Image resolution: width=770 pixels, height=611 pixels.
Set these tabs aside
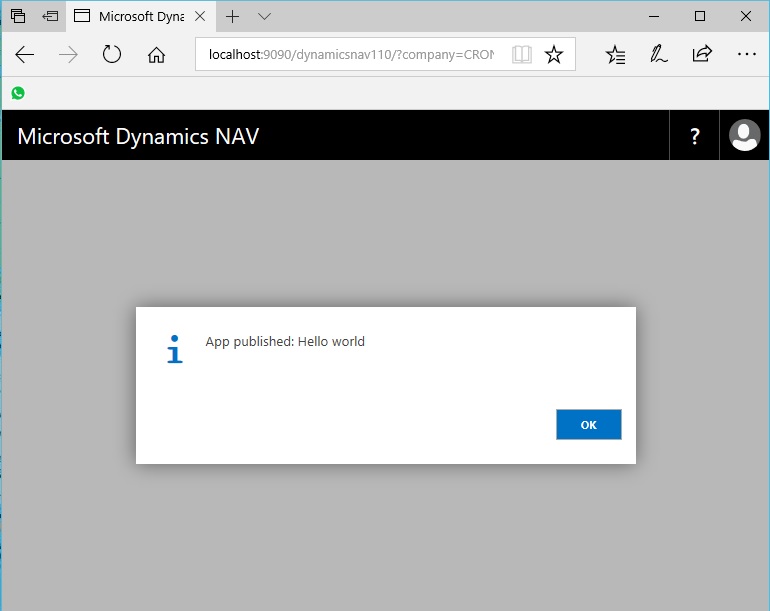[x=50, y=17]
